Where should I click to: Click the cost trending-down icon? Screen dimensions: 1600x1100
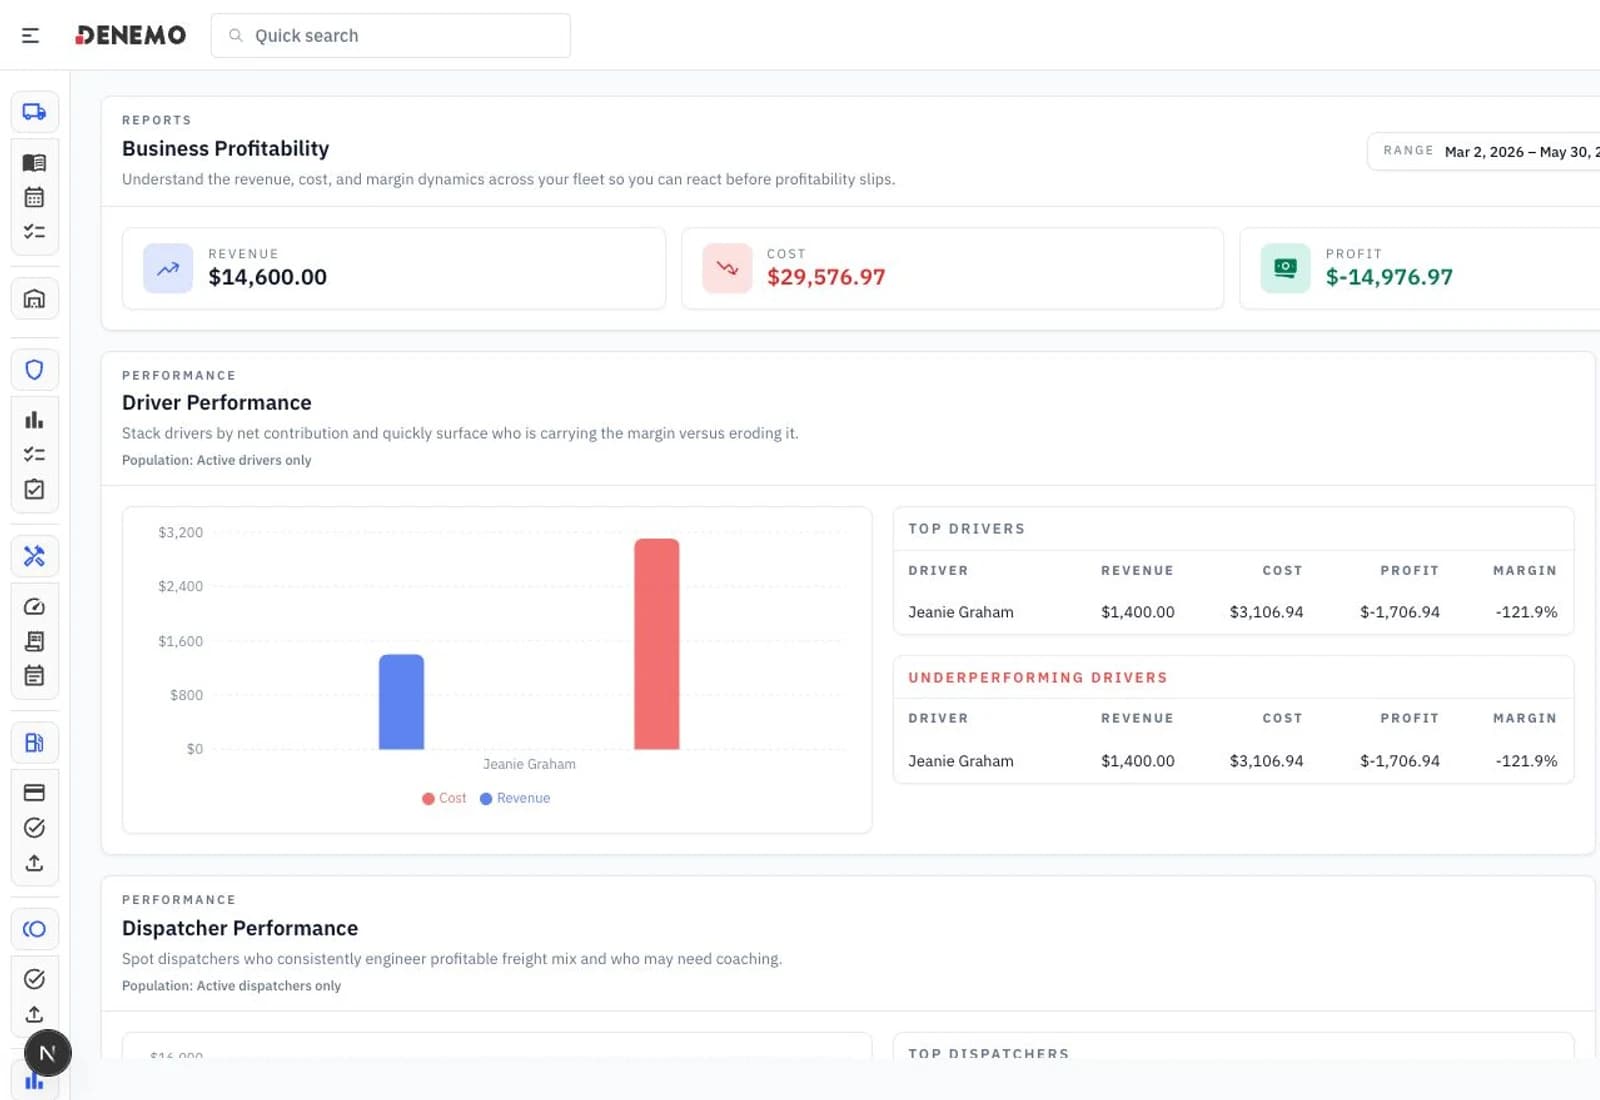[x=727, y=268]
